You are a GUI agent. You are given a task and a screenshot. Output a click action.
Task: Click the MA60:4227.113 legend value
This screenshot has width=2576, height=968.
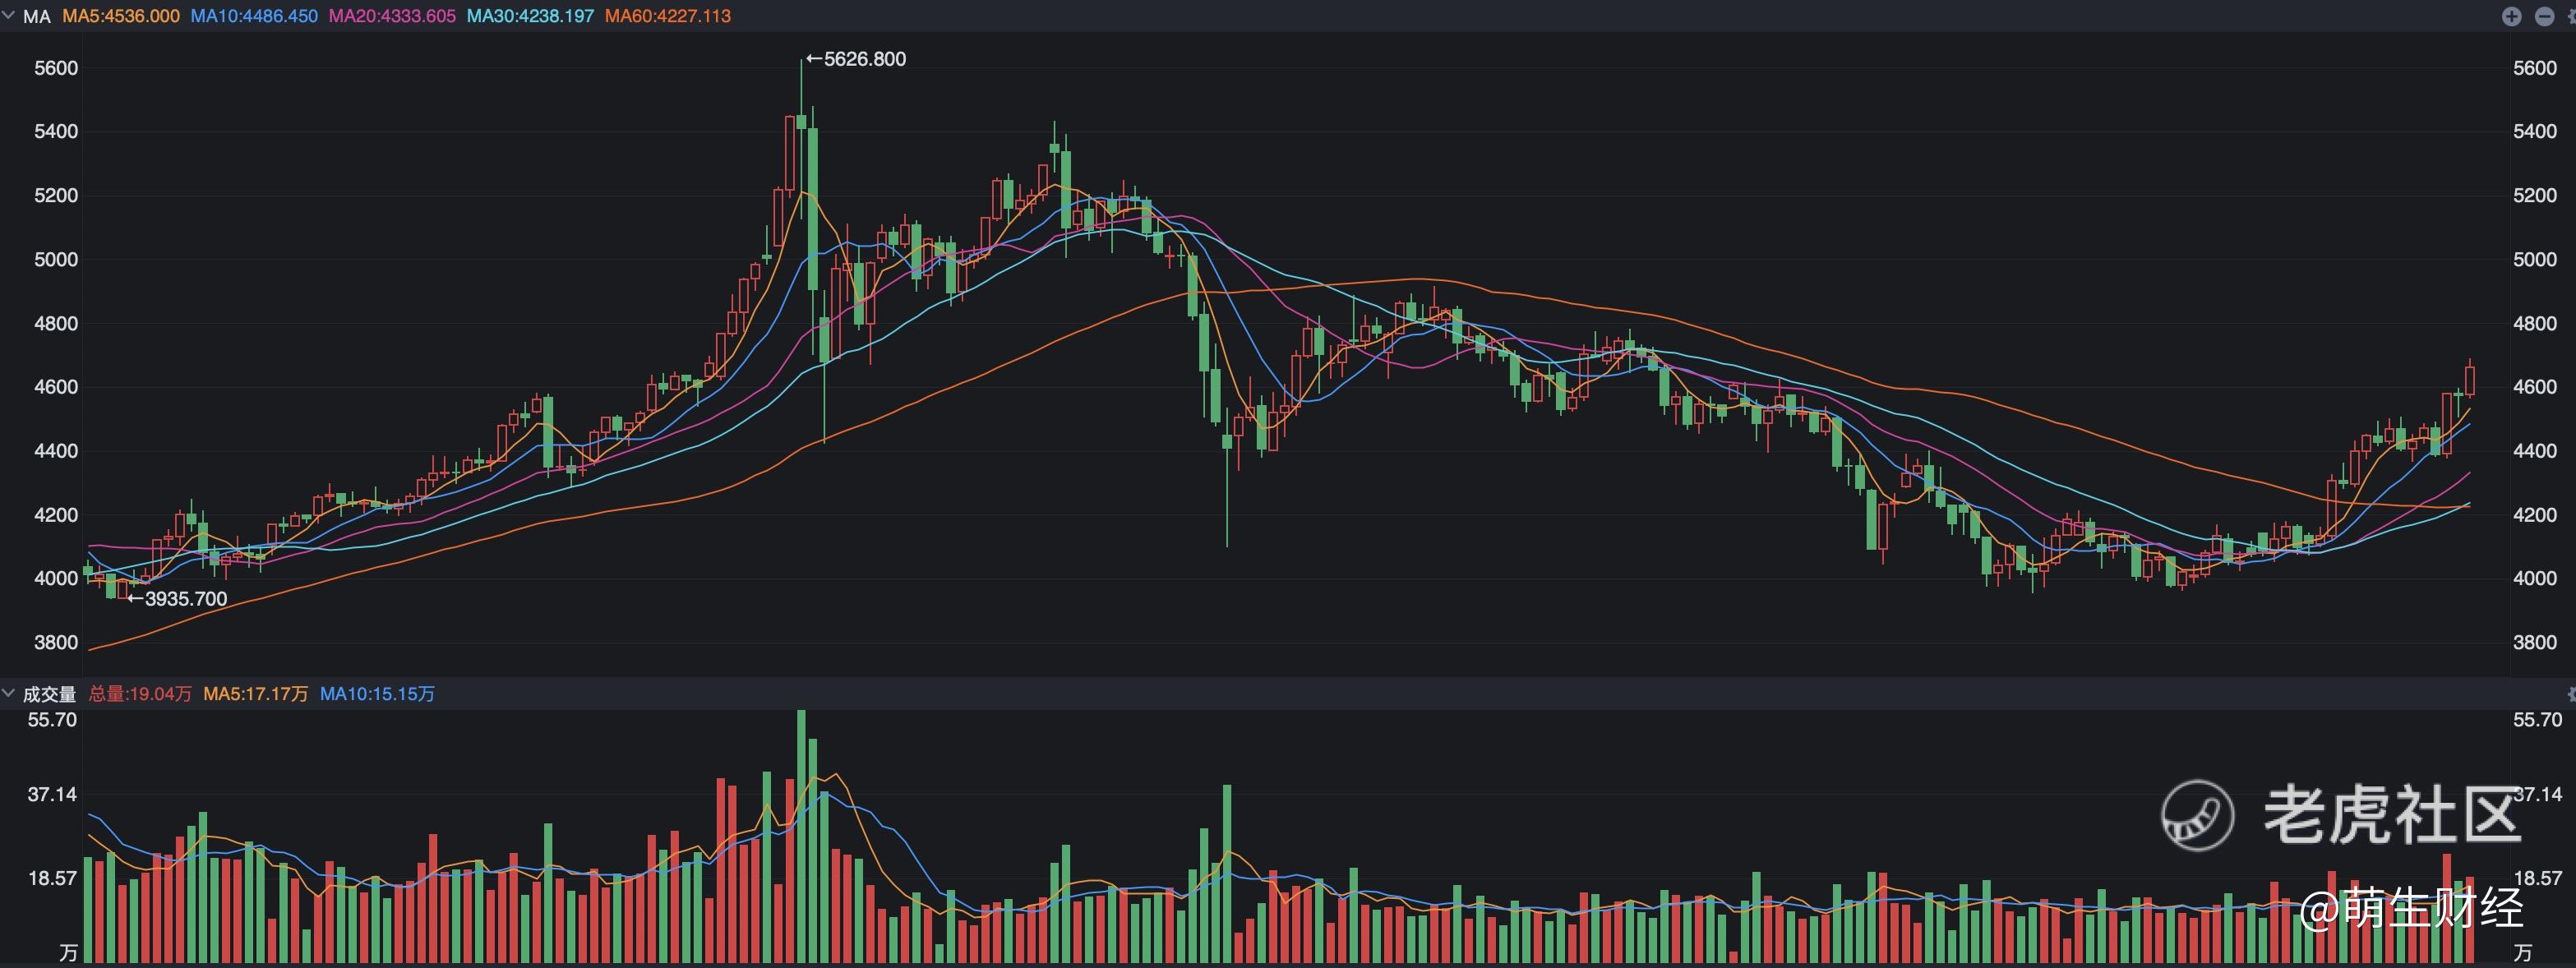pos(668,16)
